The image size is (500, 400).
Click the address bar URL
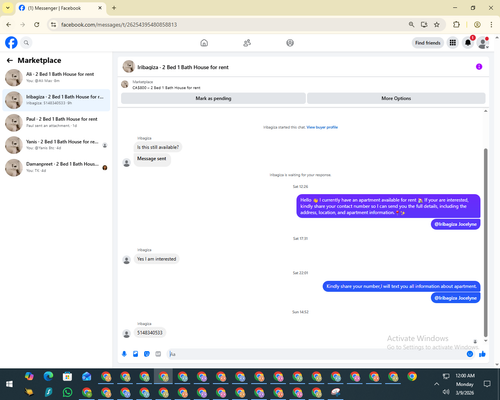(119, 25)
